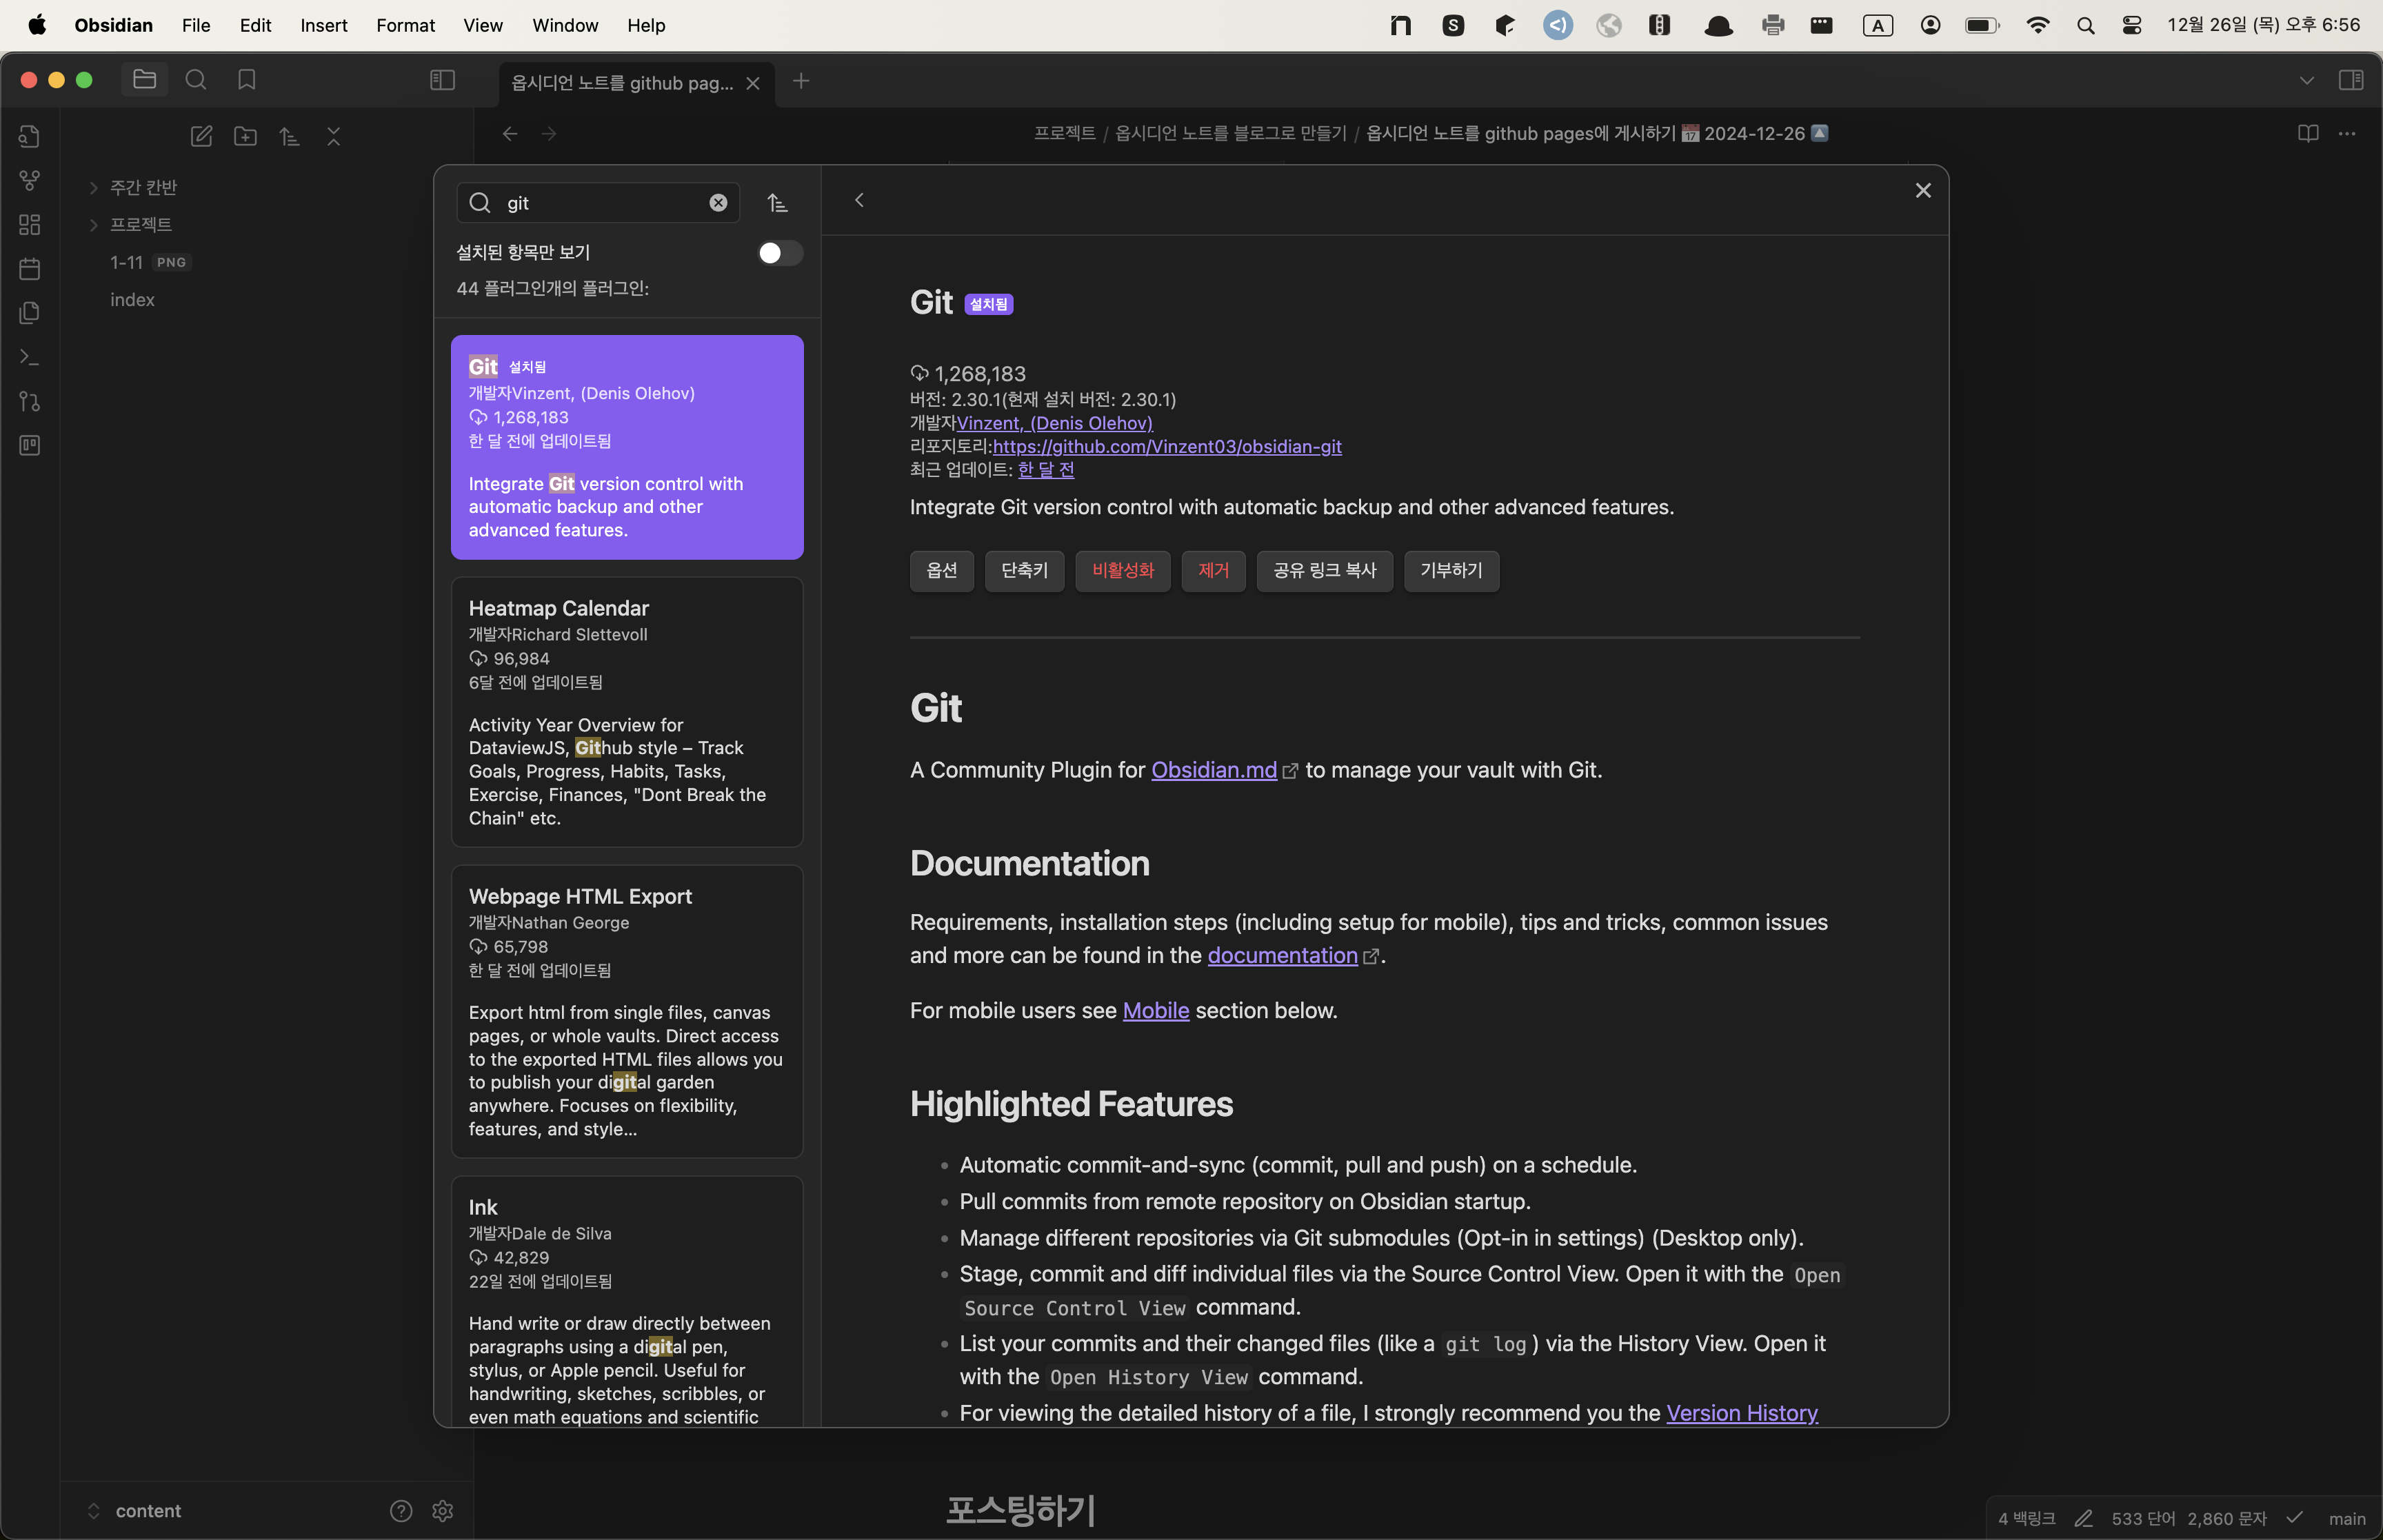Image resolution: width=2383 pixels, height=1540 pixels.
Task: Insert template ribbon icon
Action: tap(30, 313)
